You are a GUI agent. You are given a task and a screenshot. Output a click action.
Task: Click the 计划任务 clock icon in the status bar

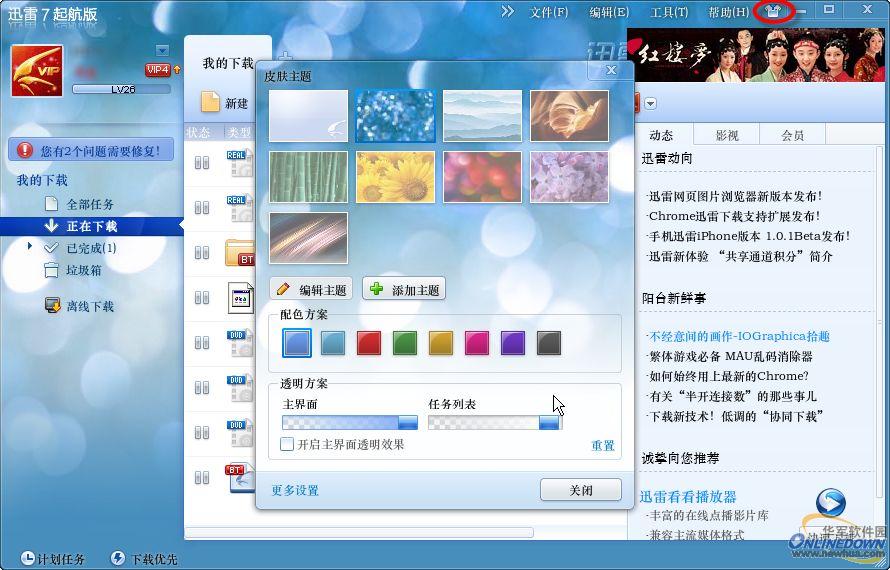coord(27,558)
